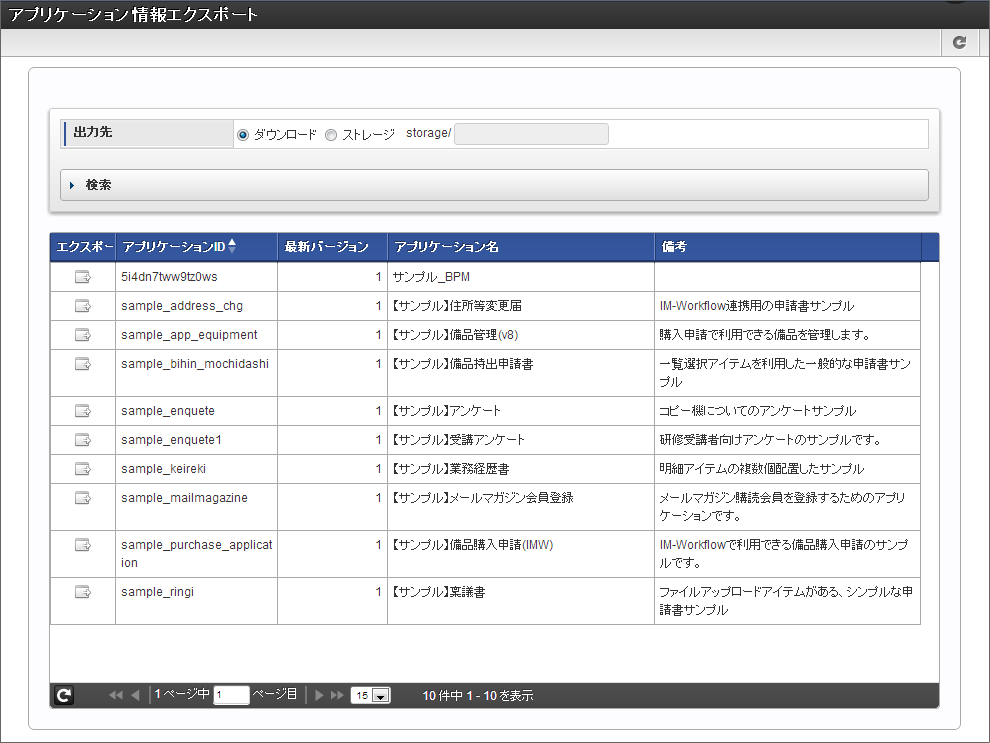Viewport: 990px width, 743px height.
Task: Click the last page arrow icon
Action: click(337, 694)
